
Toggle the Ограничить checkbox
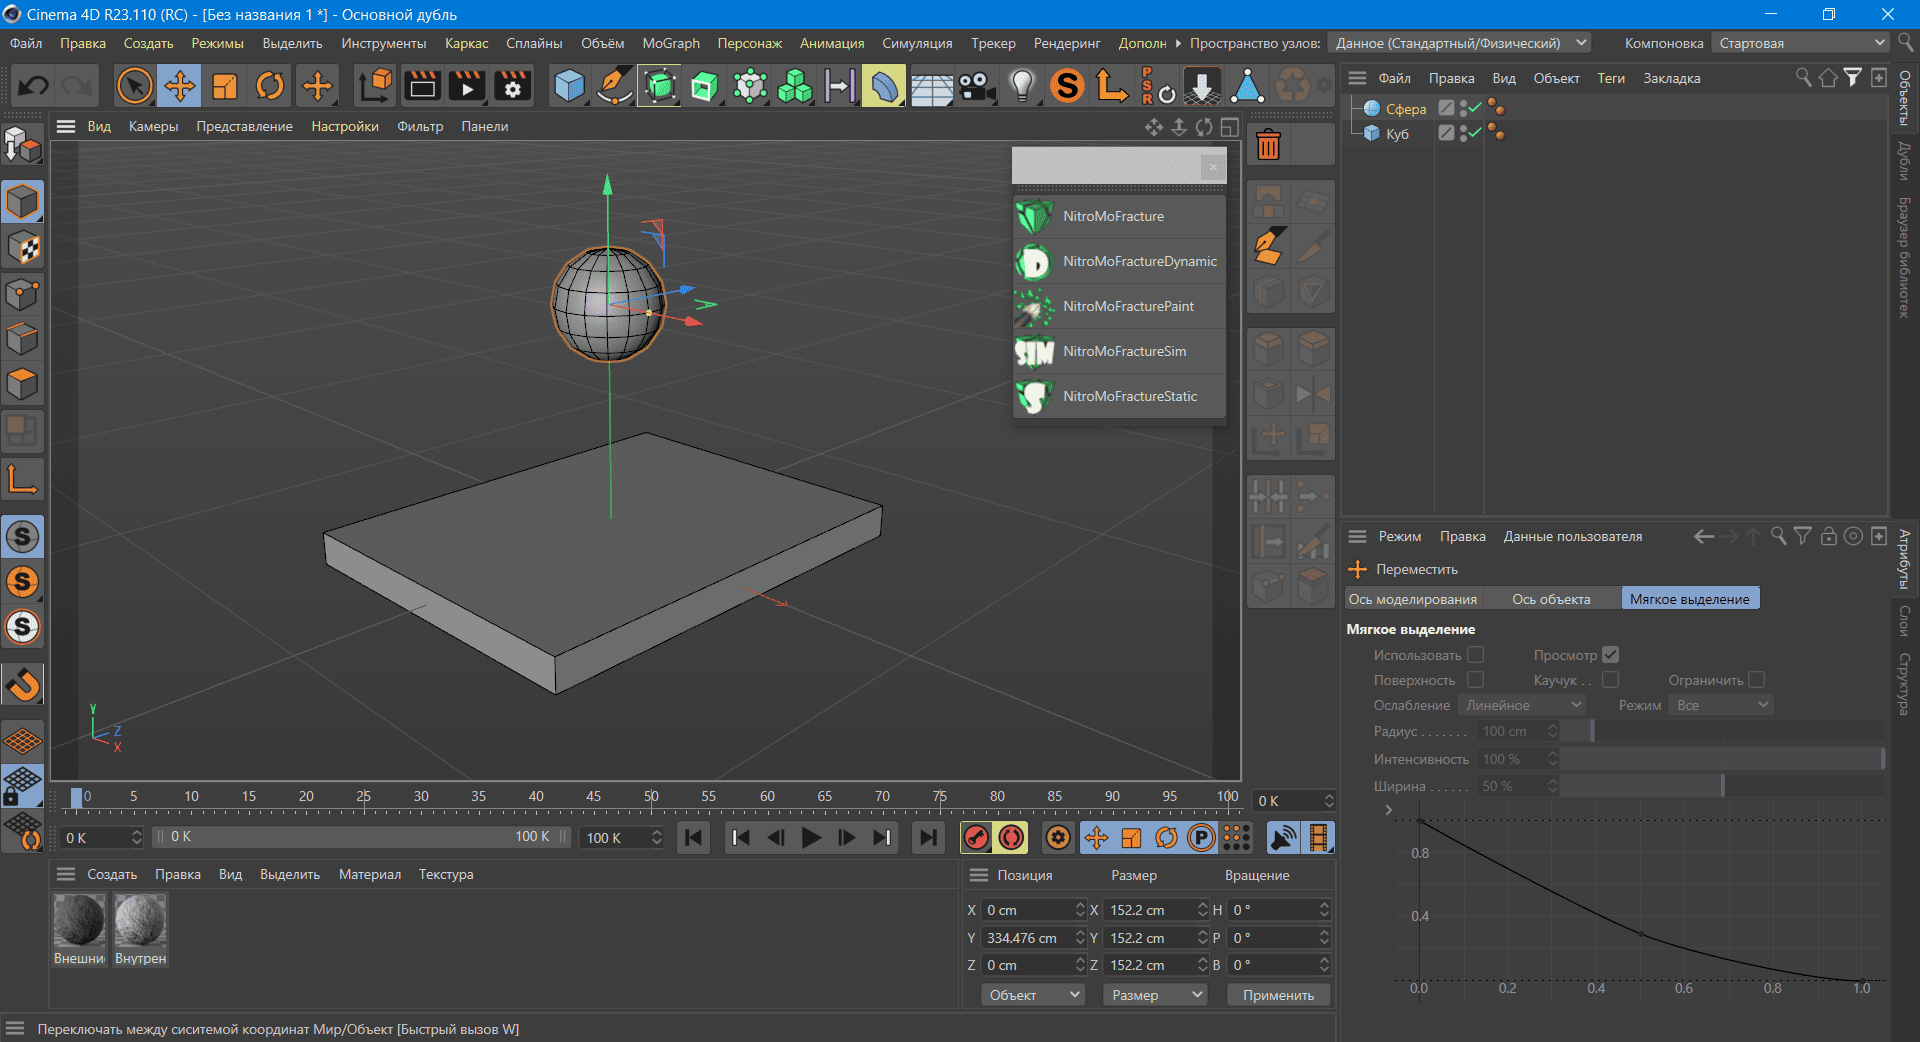point(1756,679)
